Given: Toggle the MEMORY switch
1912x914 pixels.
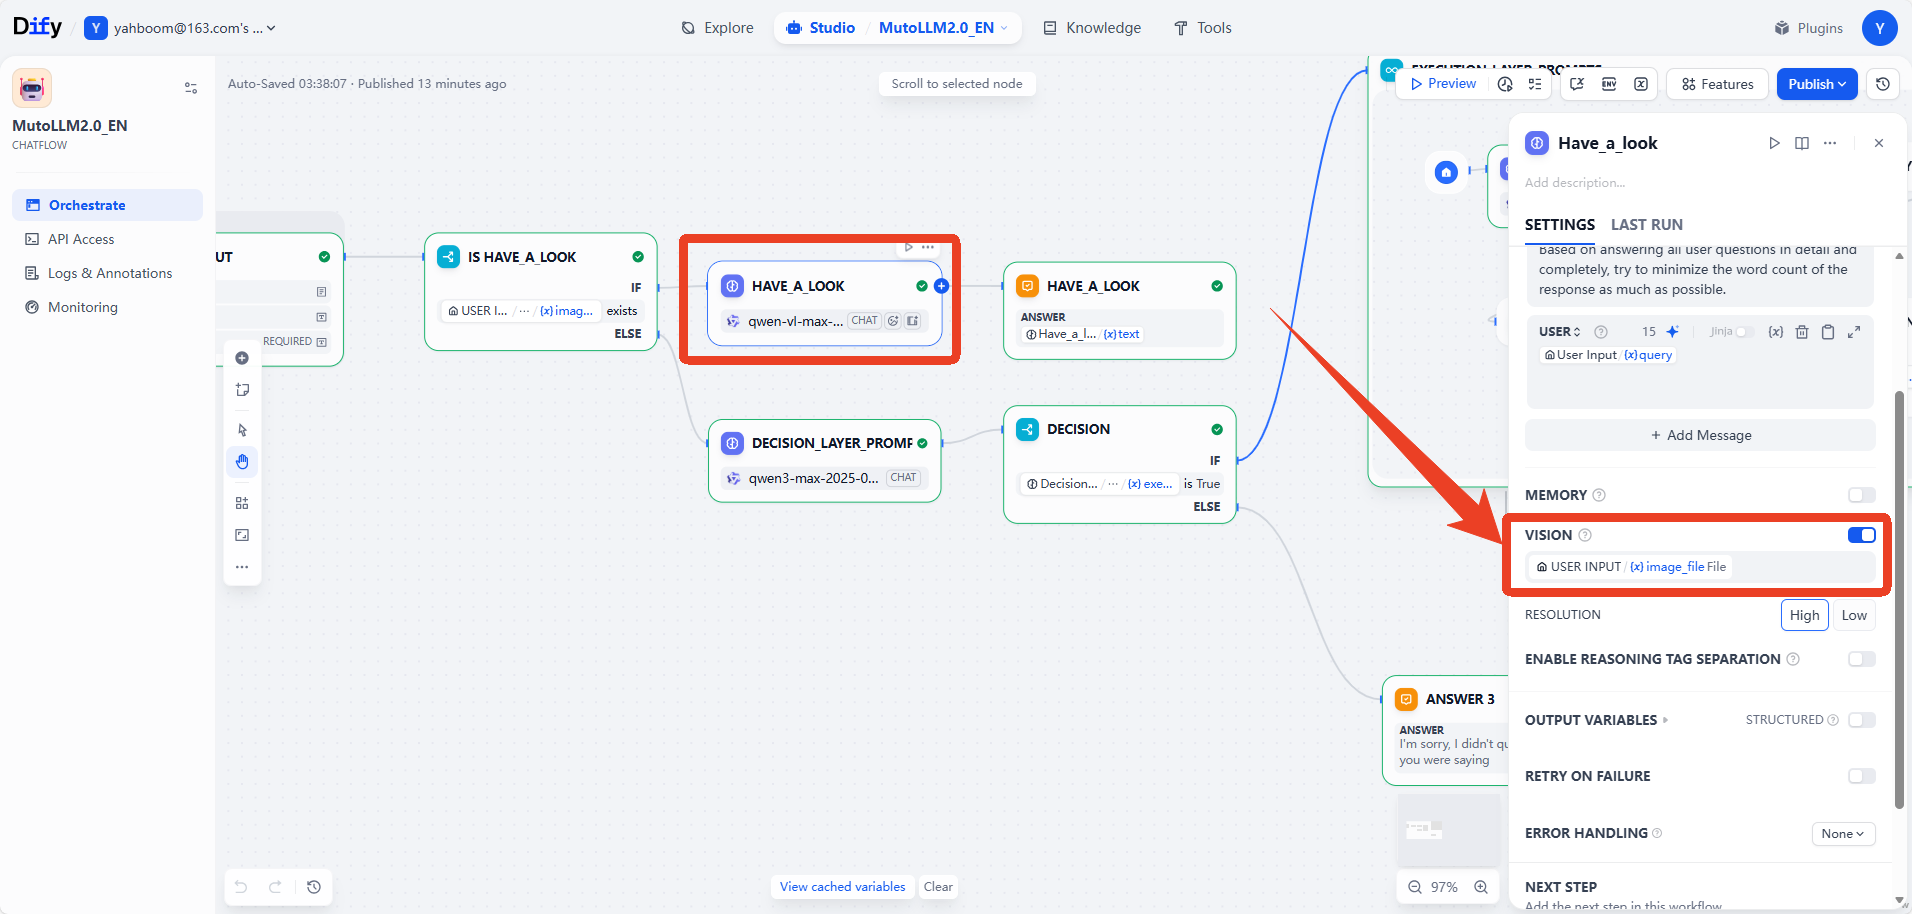Looking at the screenshot, I should tap(1862, 495).
